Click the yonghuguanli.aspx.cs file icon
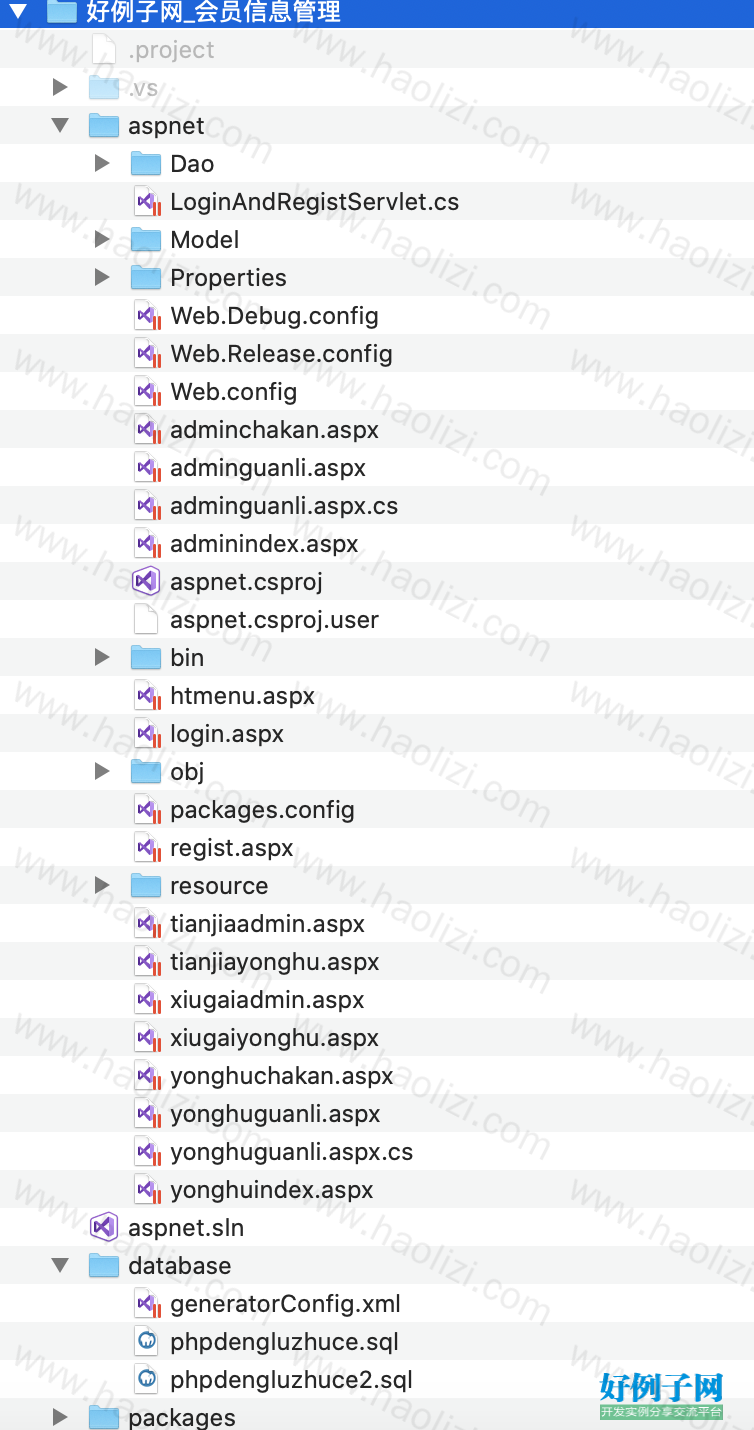This screenshot has height=1430, width=754. pos(147,1152)
